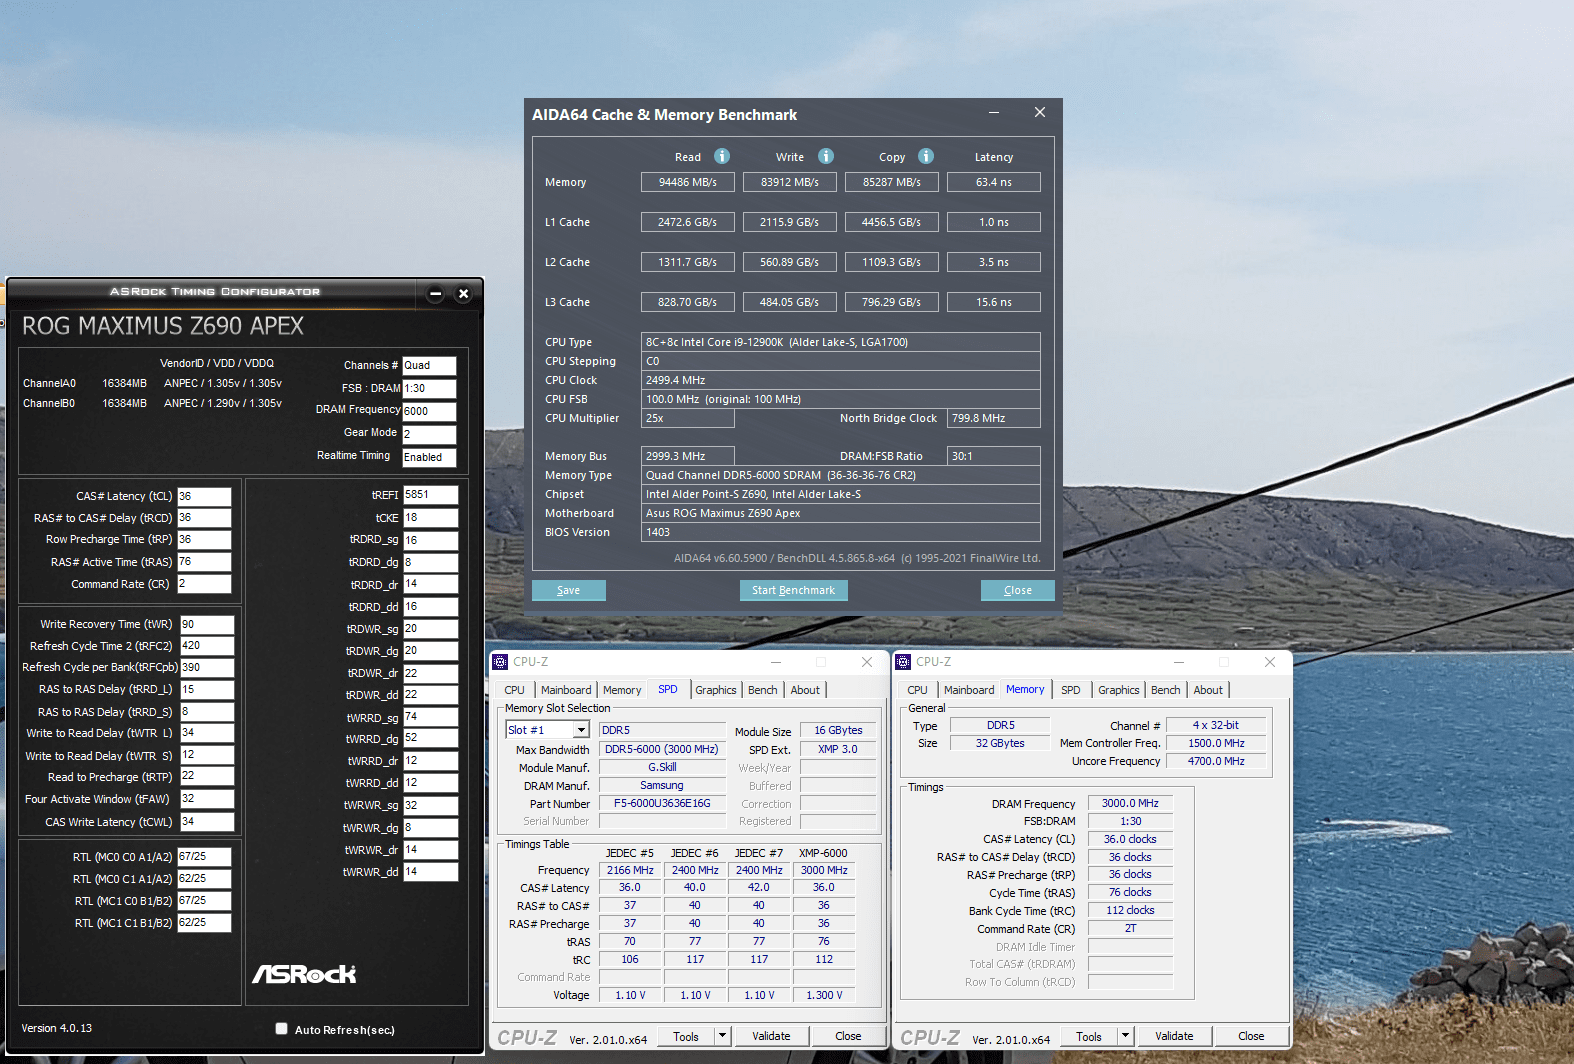Close the AIDA64 benchmark window with X
The height and width of the screenshot is (1064, 1574).
[1040, 113]
